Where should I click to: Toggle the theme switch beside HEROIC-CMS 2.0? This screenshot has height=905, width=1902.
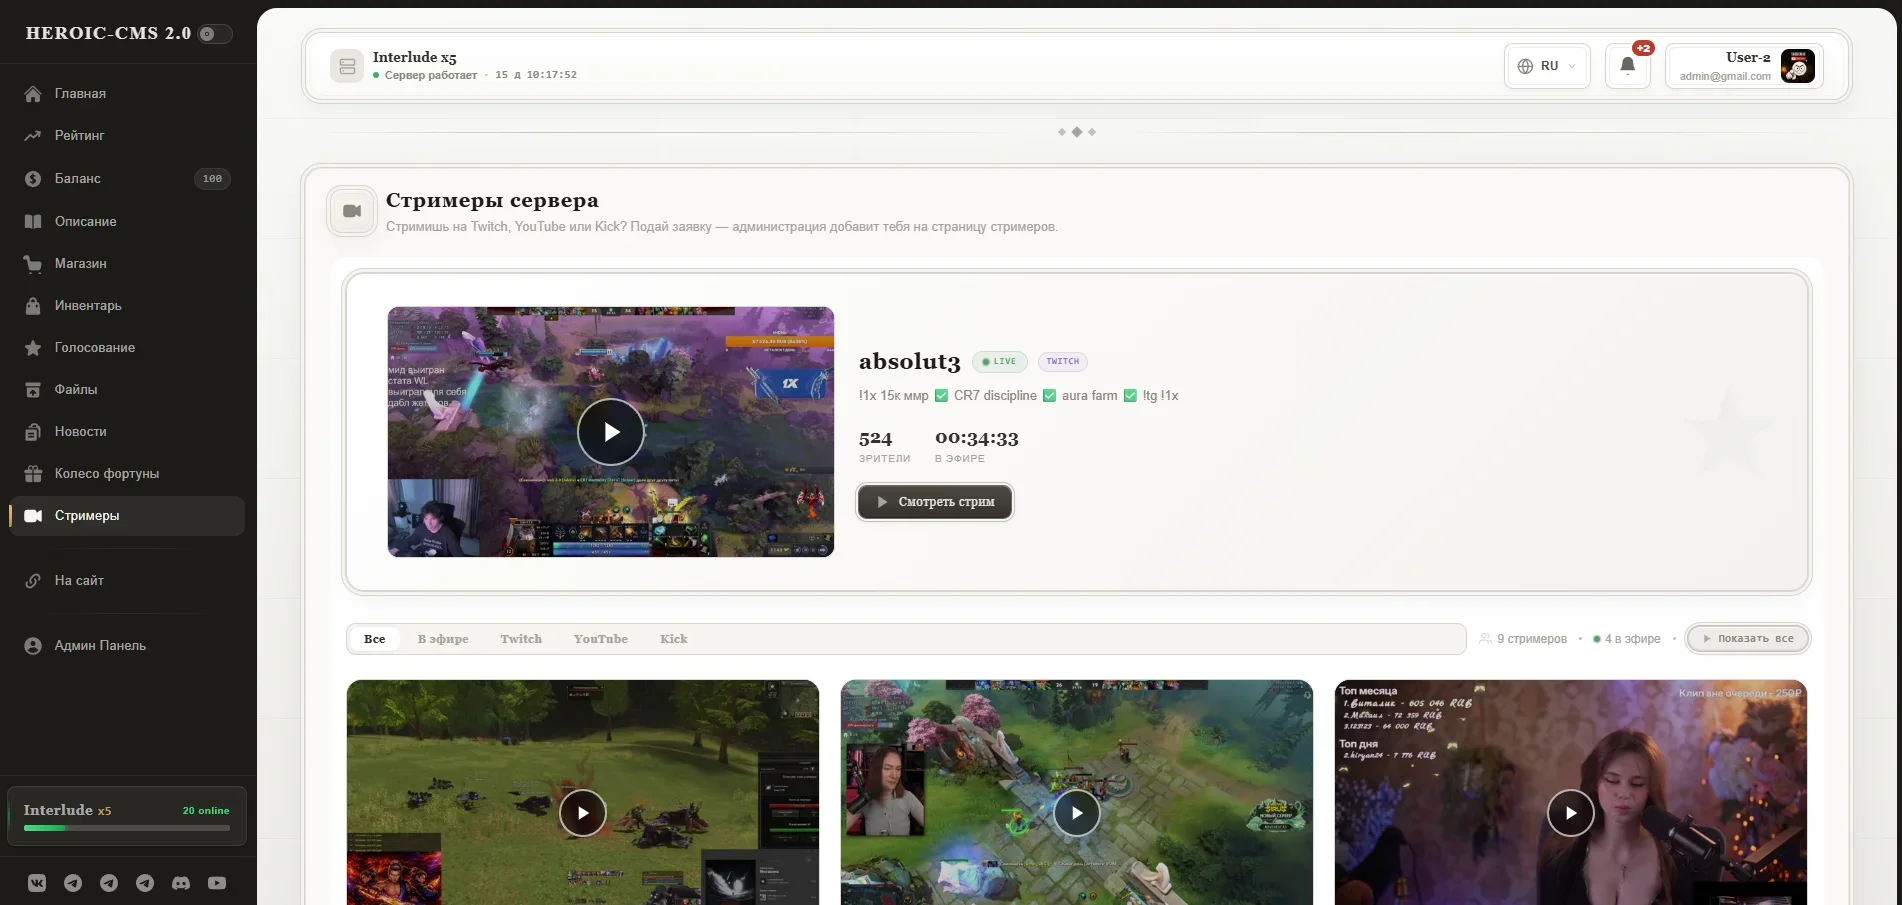215,34
